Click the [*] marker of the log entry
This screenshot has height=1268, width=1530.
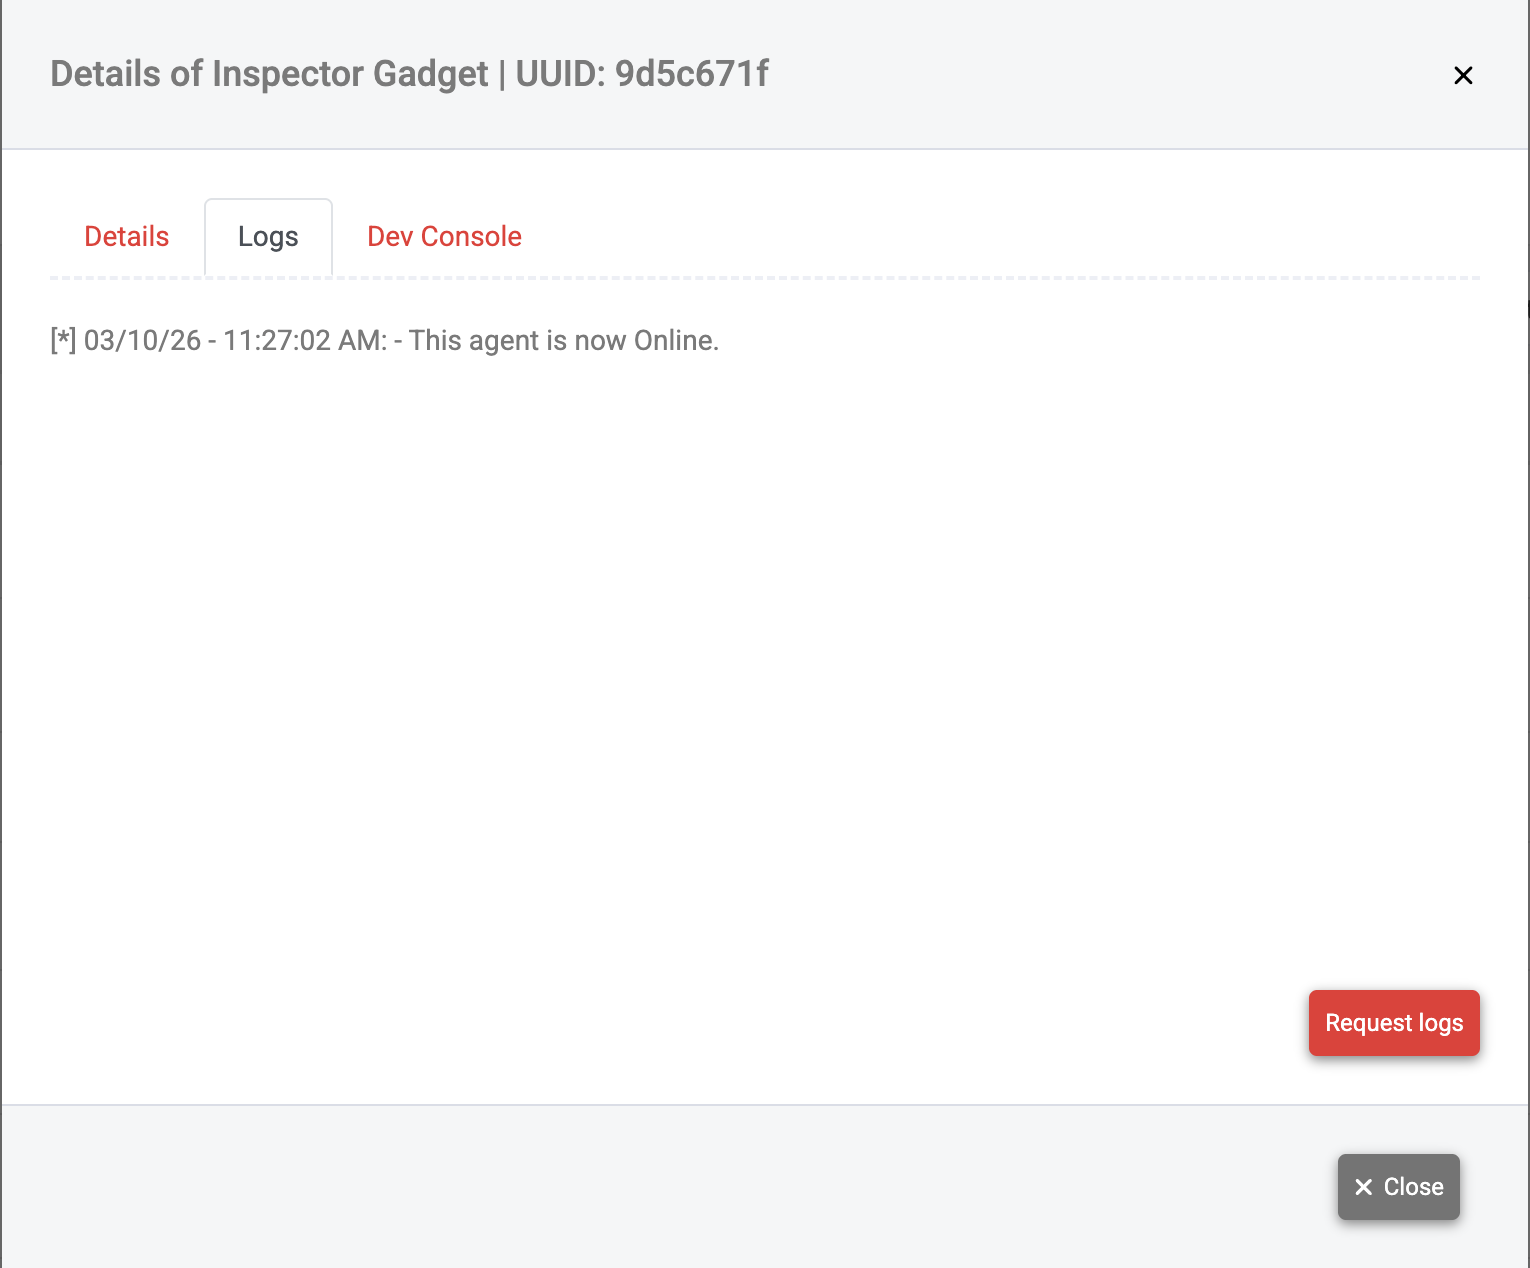[x=63, y=341]
